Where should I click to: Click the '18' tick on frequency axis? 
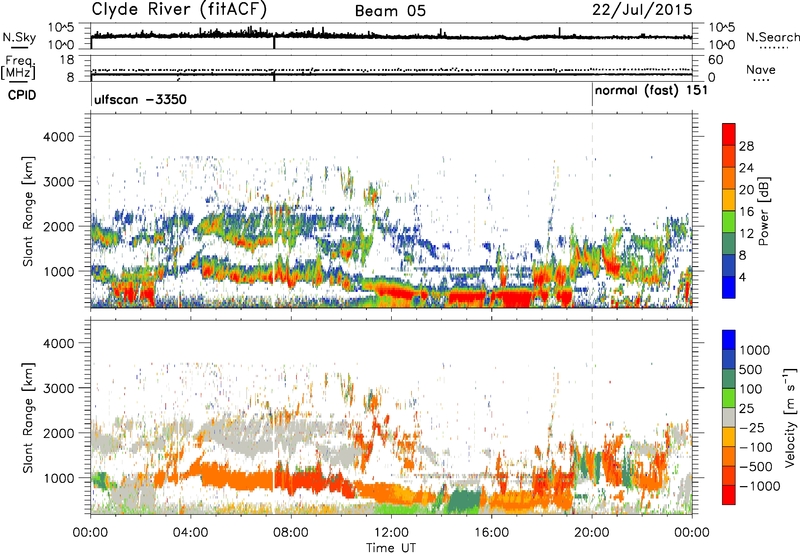(x=67, y=60)
